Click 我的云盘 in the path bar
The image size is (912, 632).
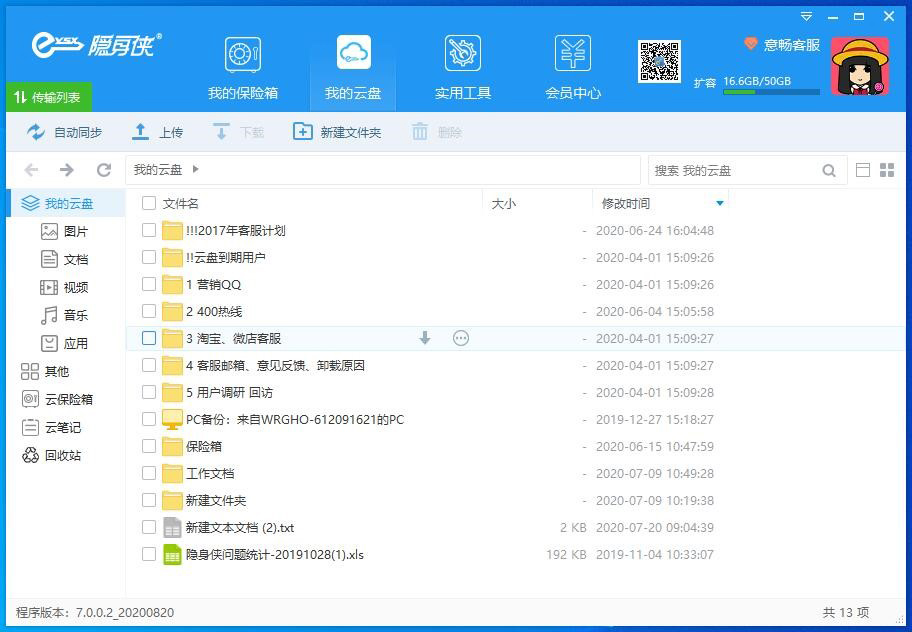click(x=158, y=170)
